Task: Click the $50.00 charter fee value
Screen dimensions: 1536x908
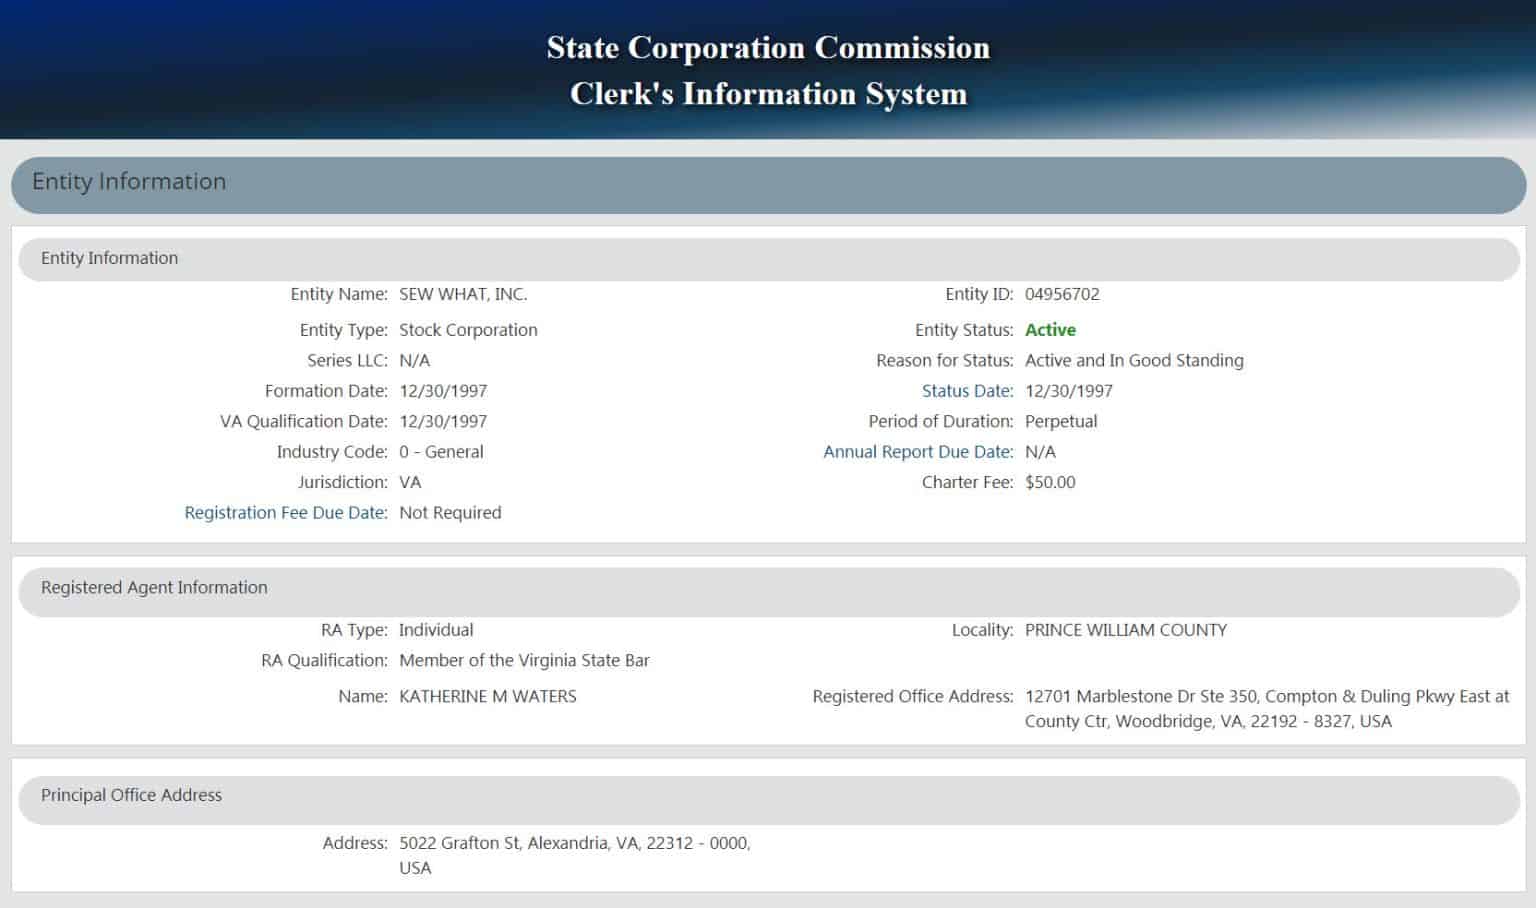Action: click(1049, 482)
